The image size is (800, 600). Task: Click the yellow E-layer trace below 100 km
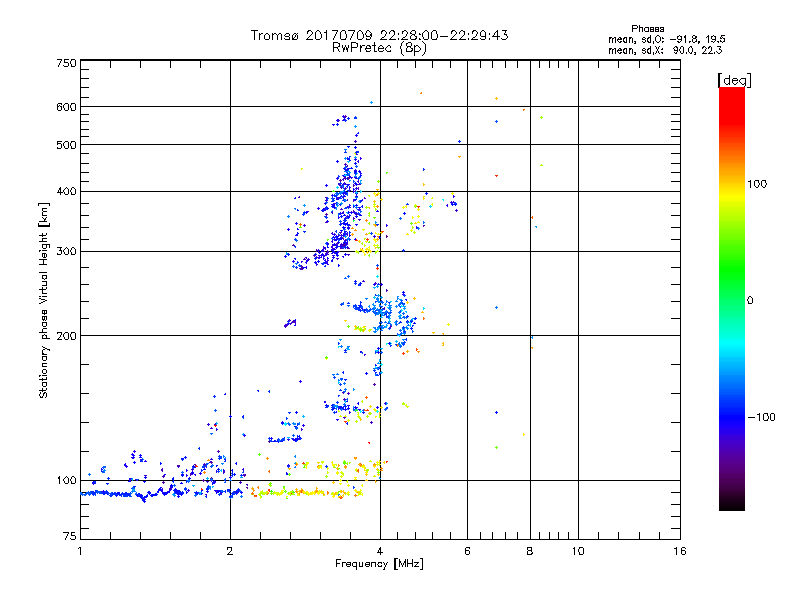[x=306, y=492]
